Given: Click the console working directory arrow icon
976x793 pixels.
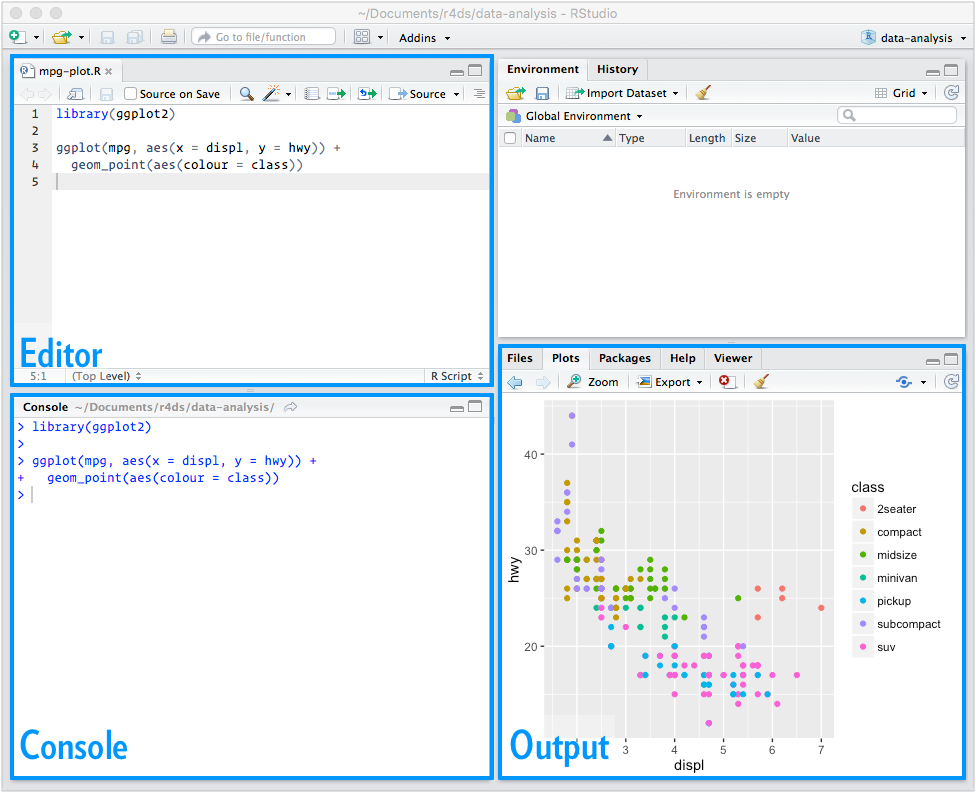Looking at the screenshot, I should (x=290, y=407).
